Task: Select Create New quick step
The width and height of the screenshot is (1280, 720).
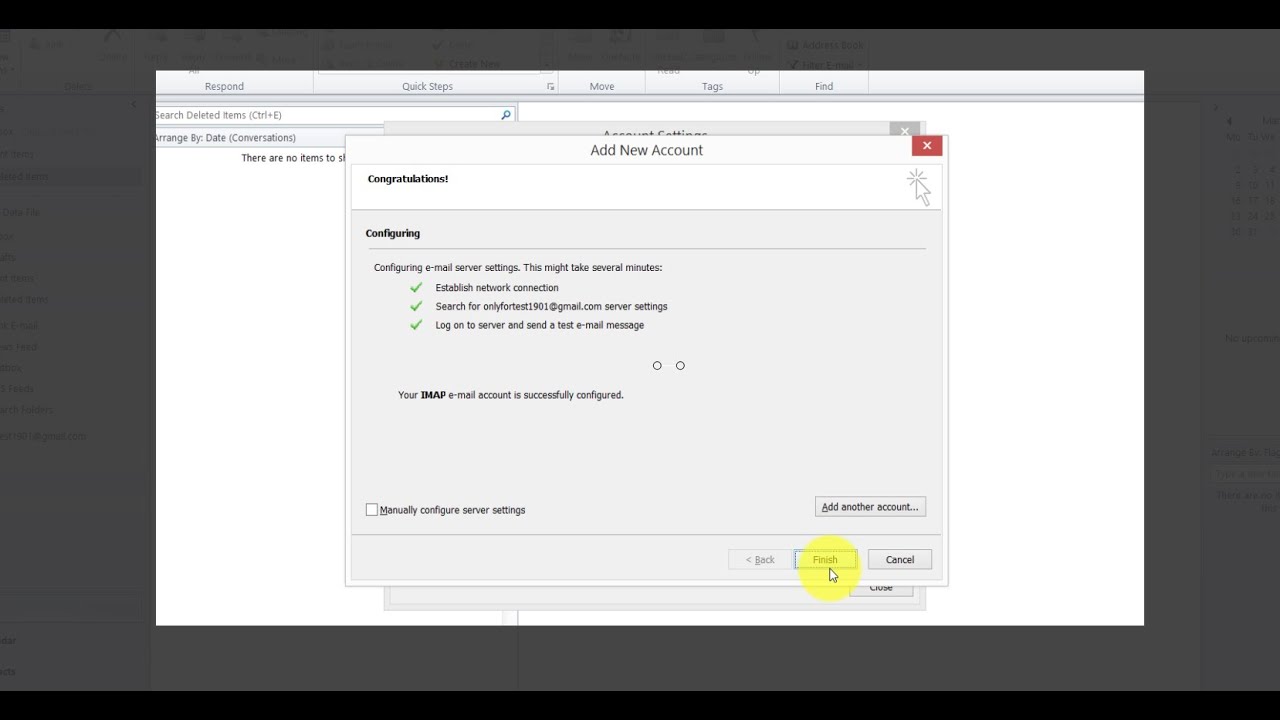Action: pyautogui.click(x=467, y=64)
